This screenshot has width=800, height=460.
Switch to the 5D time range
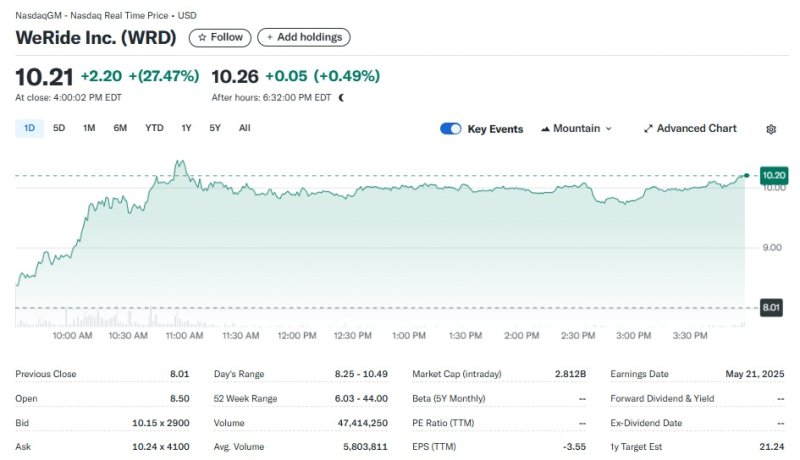59,128
